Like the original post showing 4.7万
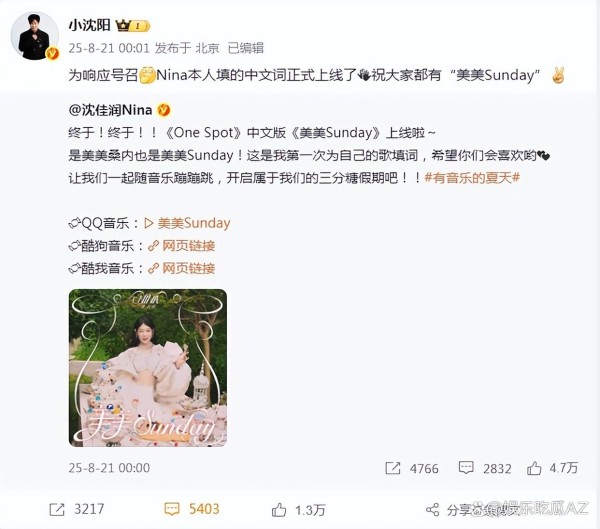600x529 pixels. point(534,468)
